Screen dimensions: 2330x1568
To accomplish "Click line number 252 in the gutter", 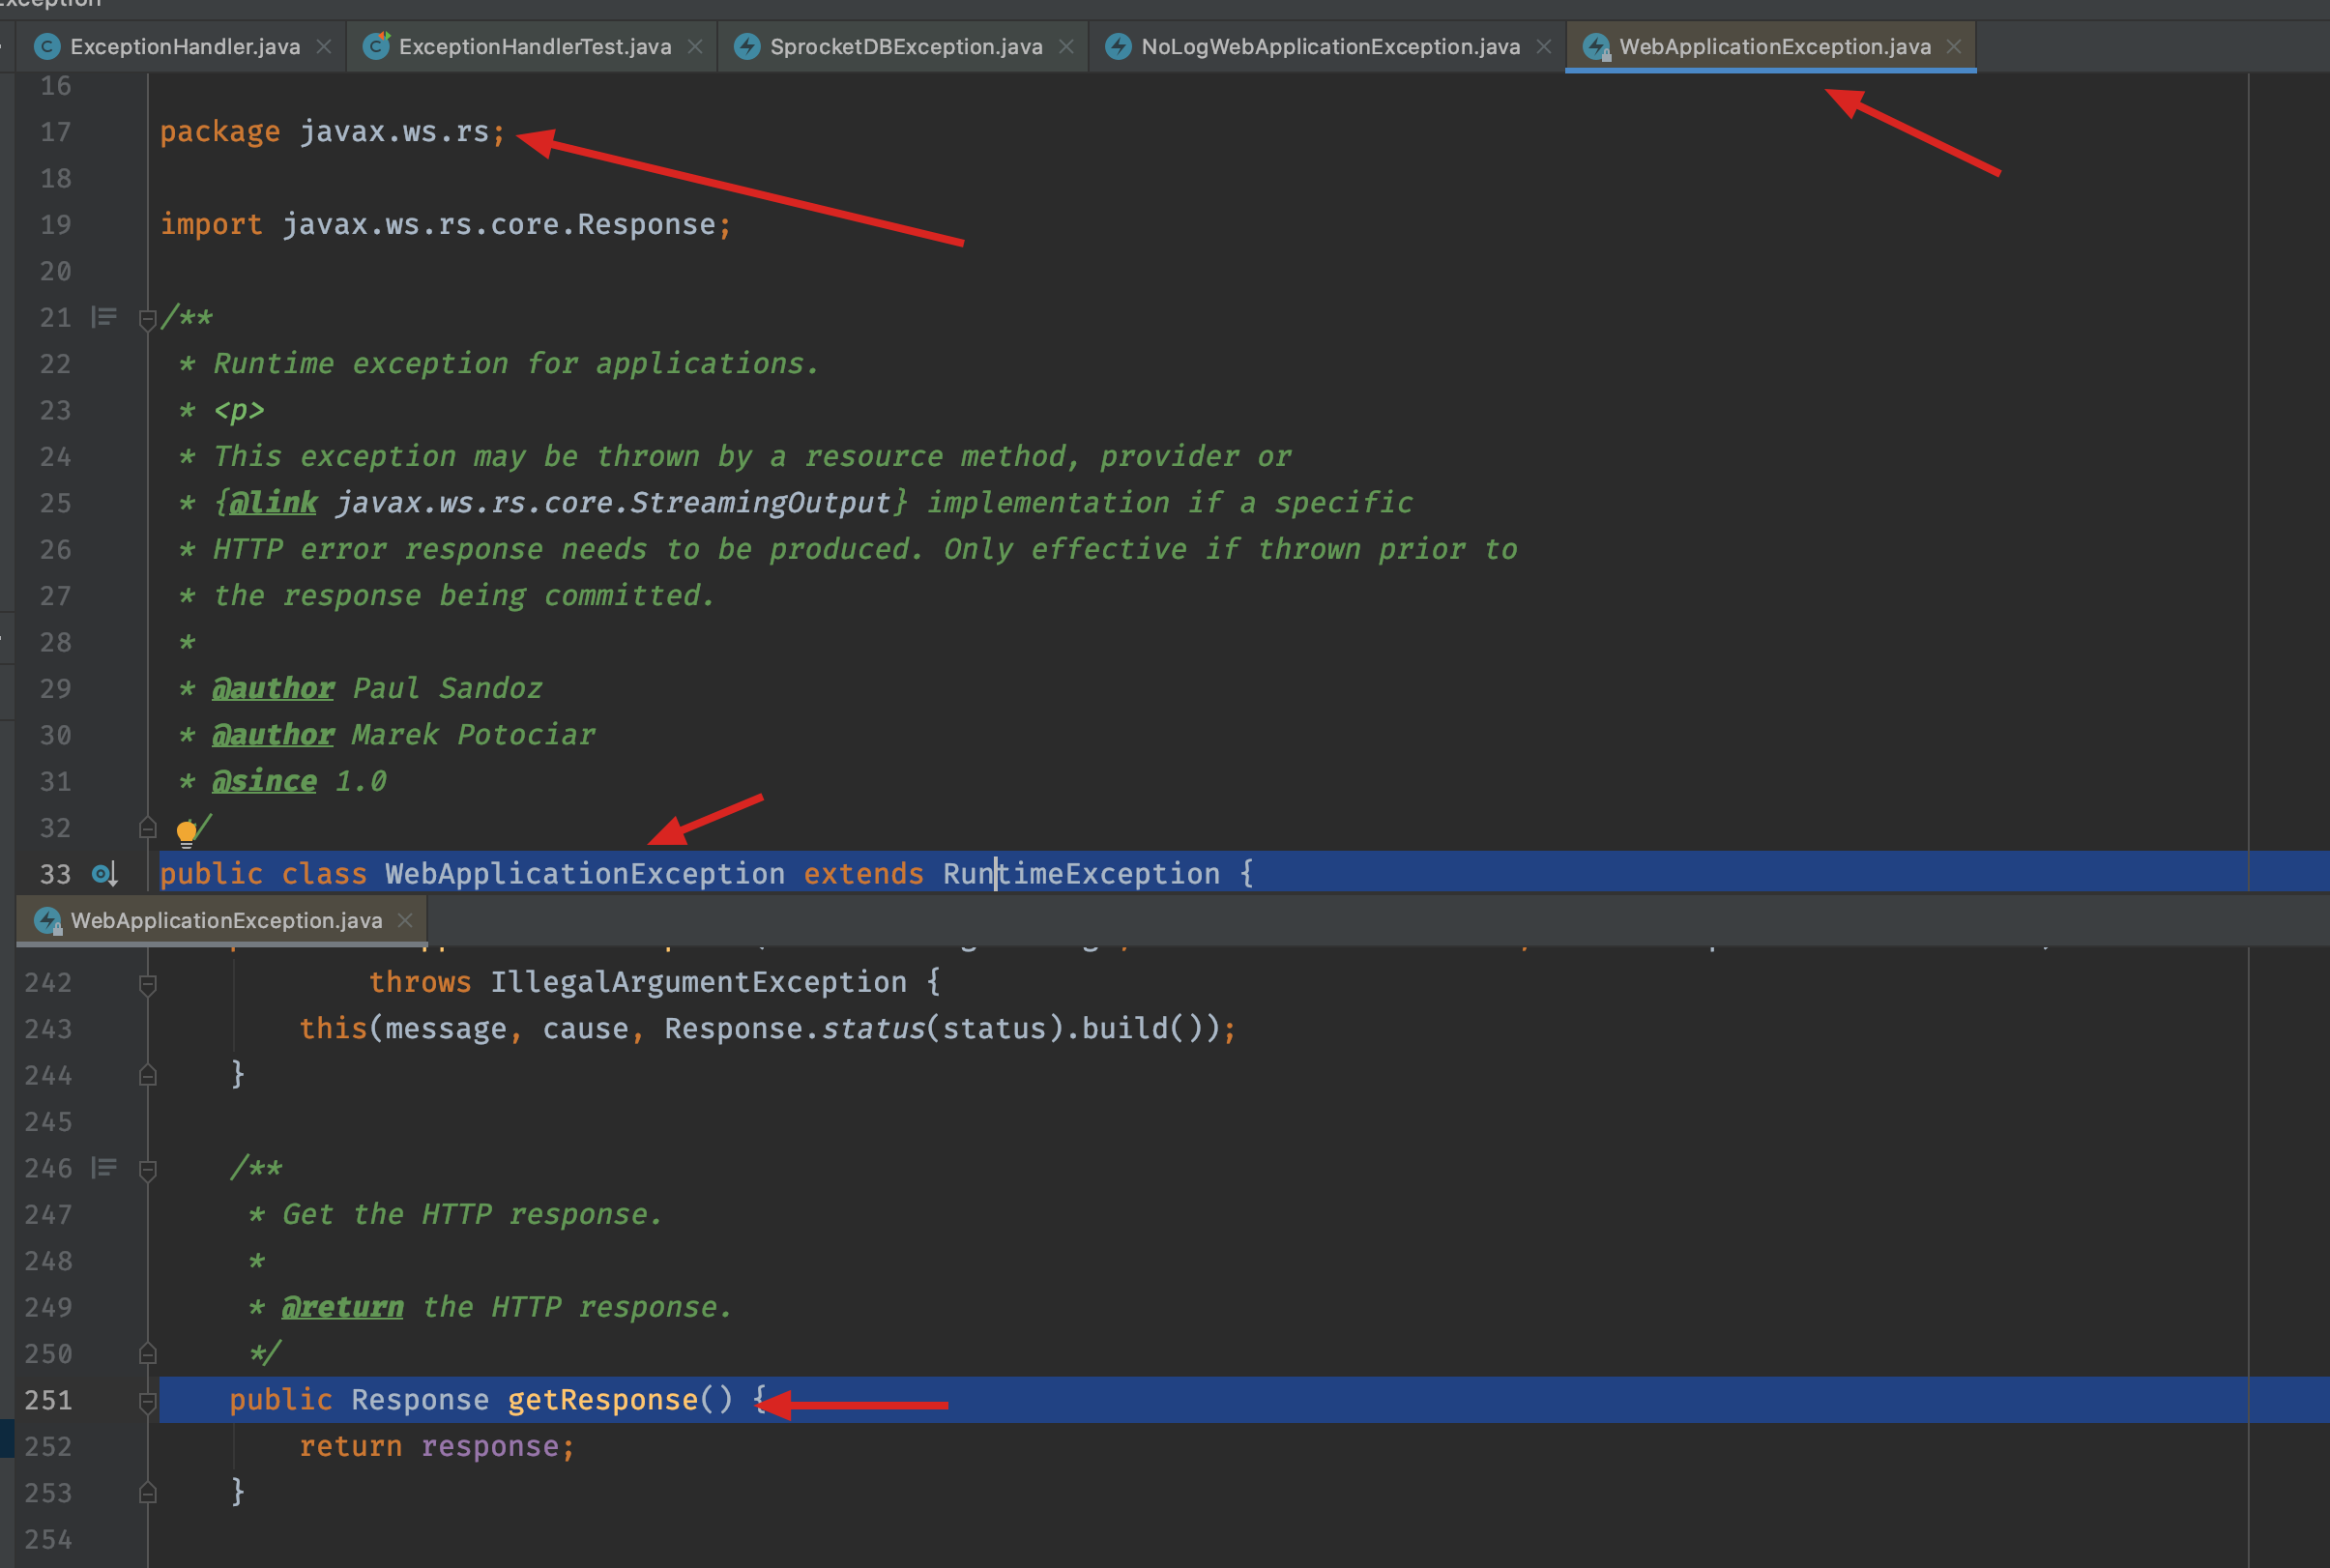I will tap(48, 1447).
